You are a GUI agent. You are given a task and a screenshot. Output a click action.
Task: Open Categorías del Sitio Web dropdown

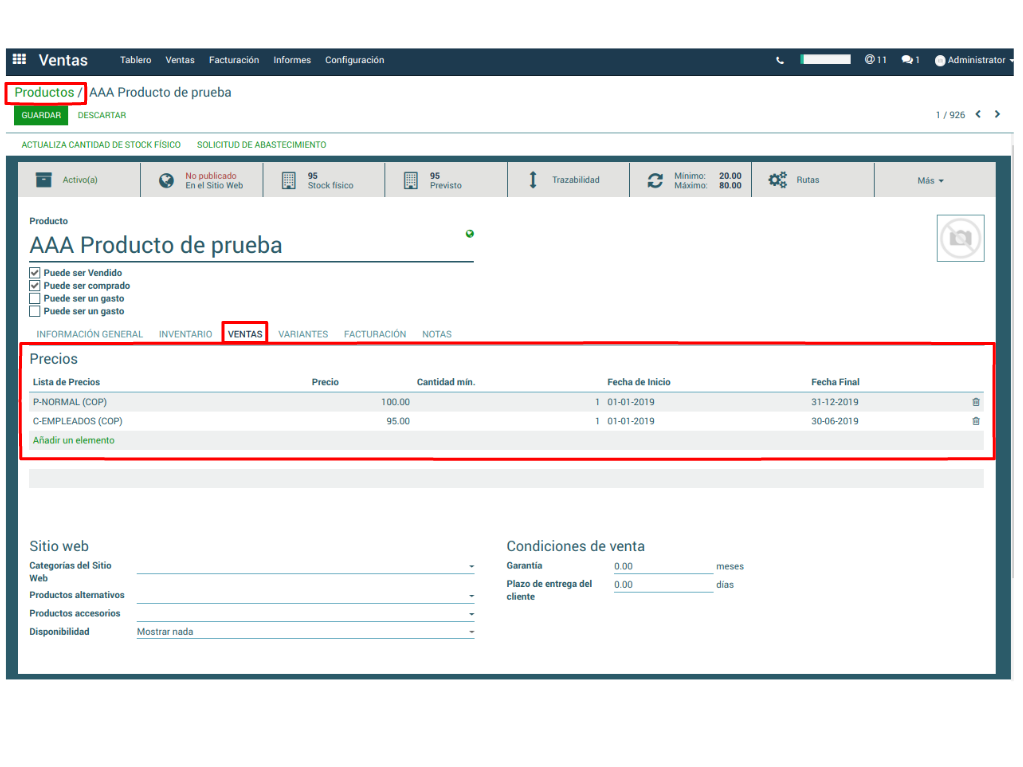point(305,567)
